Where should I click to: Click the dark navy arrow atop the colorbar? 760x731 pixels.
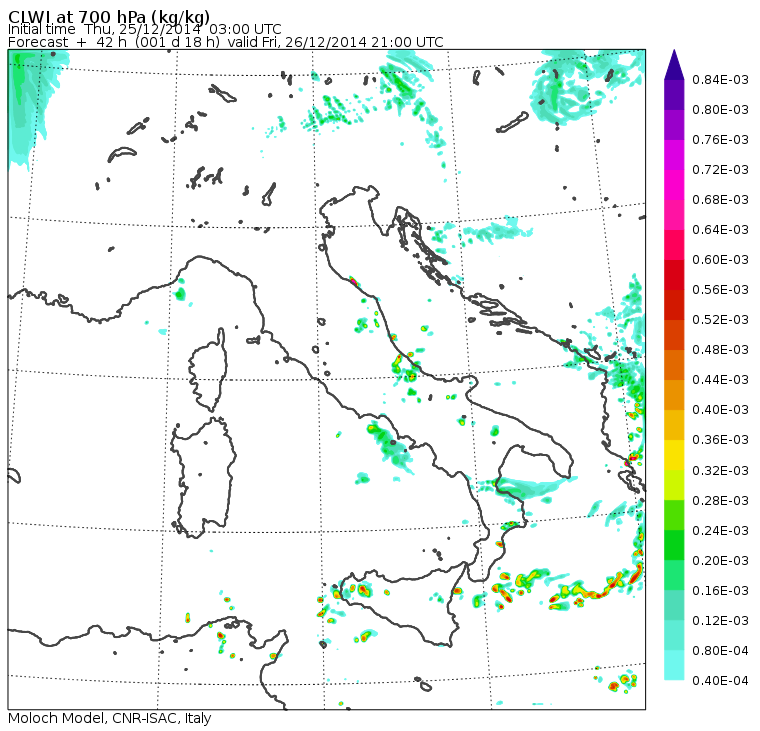(x=674, y=65)
